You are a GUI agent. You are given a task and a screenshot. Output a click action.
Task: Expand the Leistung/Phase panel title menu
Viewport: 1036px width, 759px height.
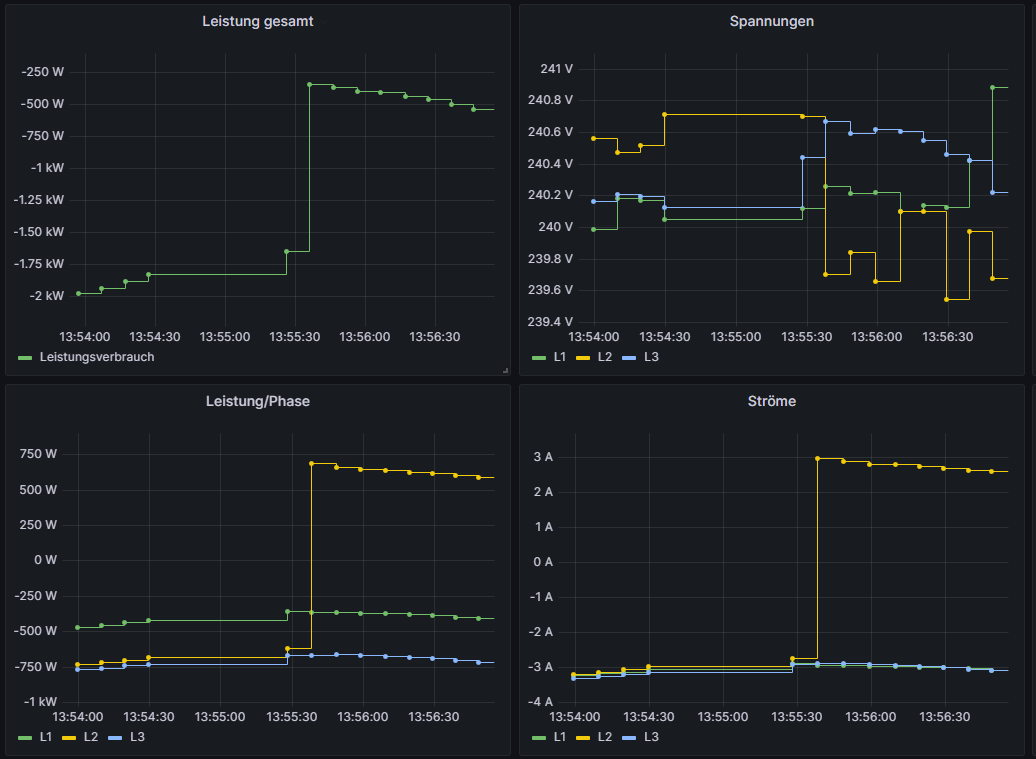(258, 401)
